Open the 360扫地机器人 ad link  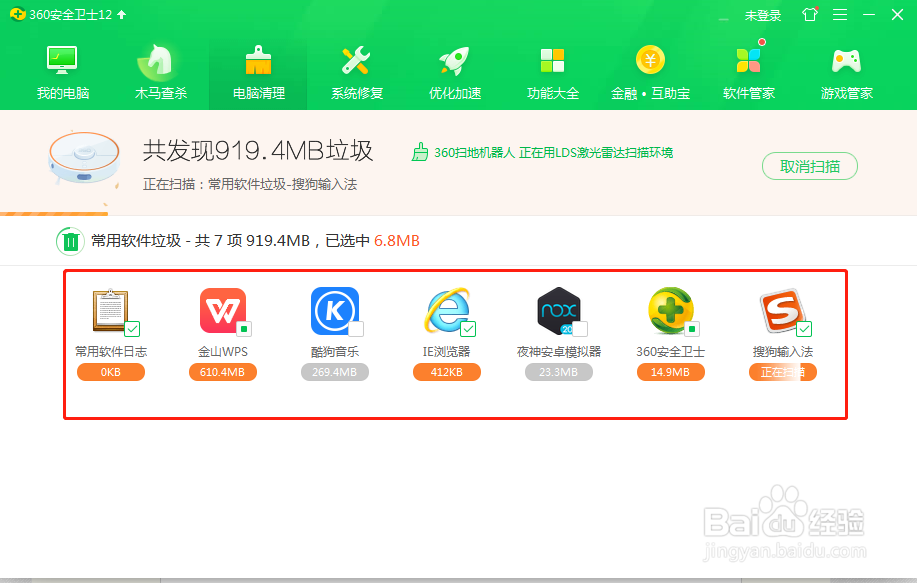(553, 153)
